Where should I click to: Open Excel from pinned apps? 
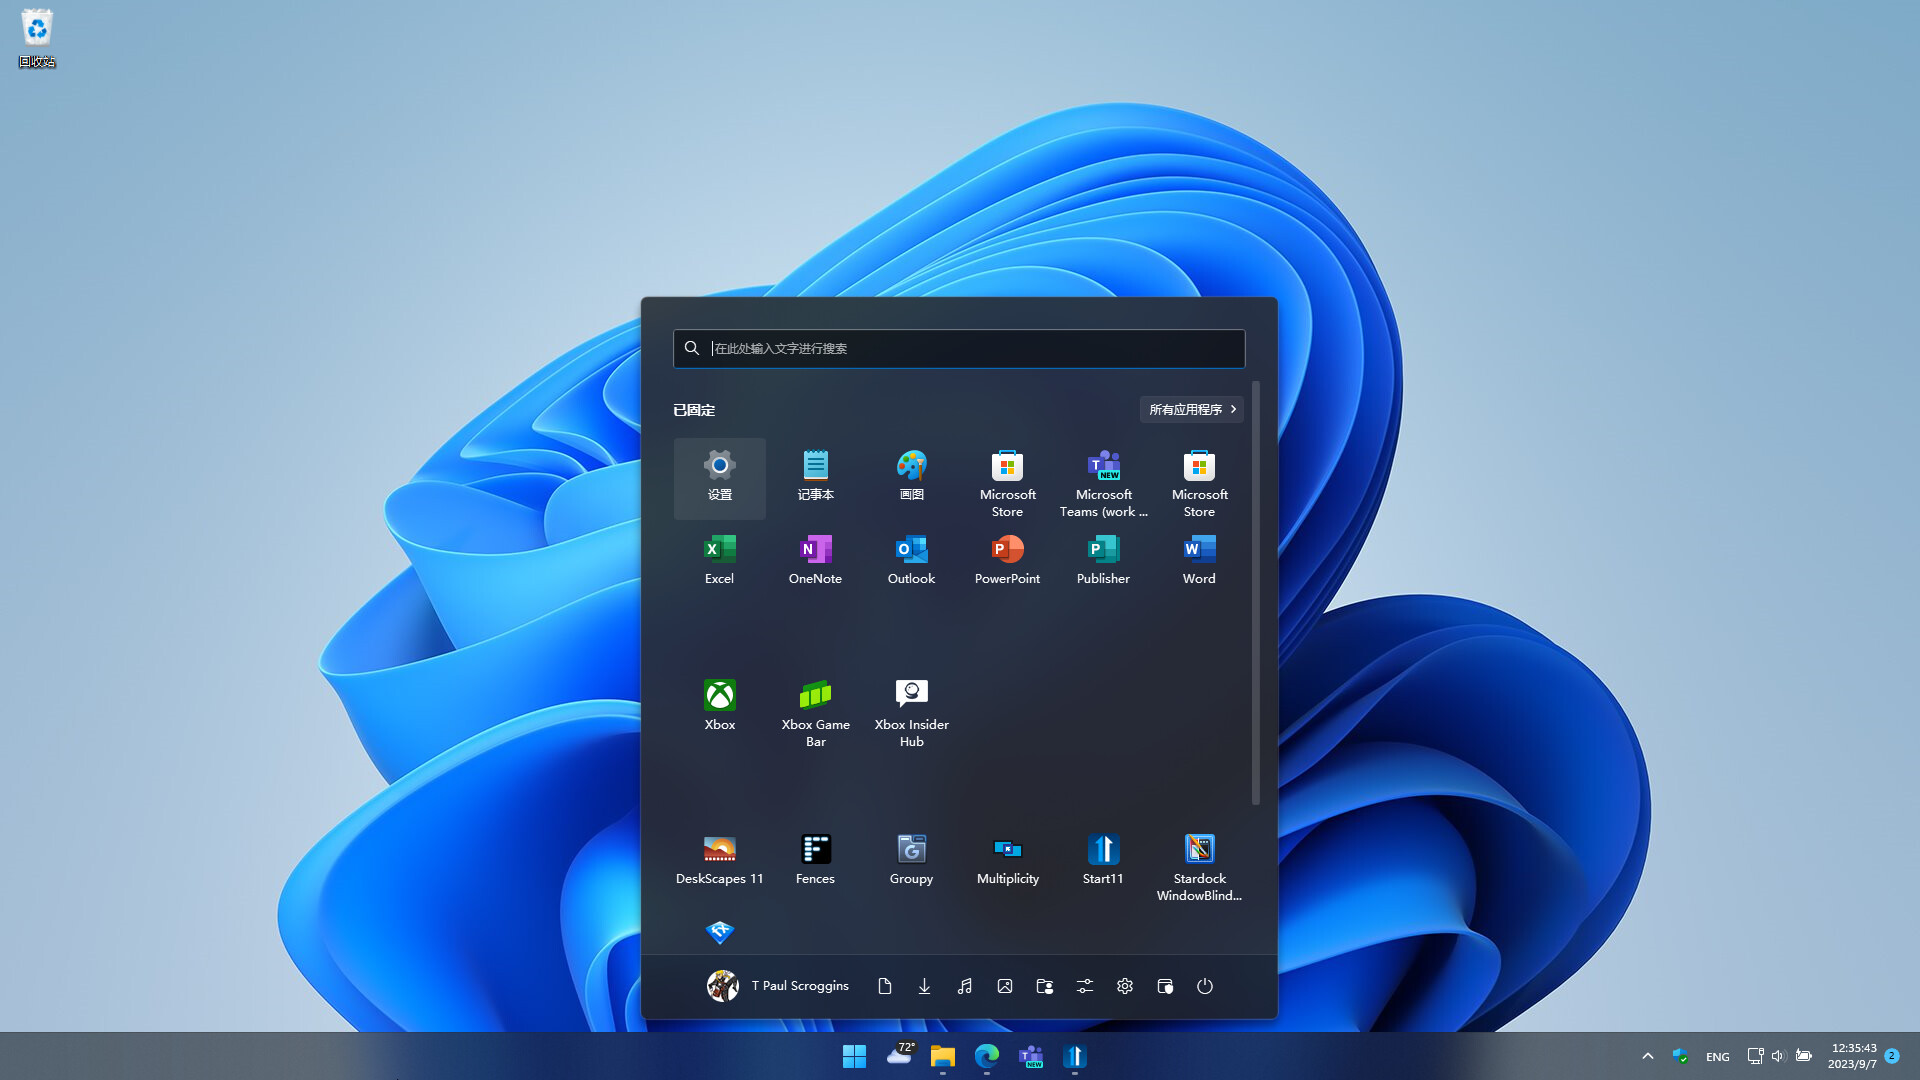click(x=719, y=559)
